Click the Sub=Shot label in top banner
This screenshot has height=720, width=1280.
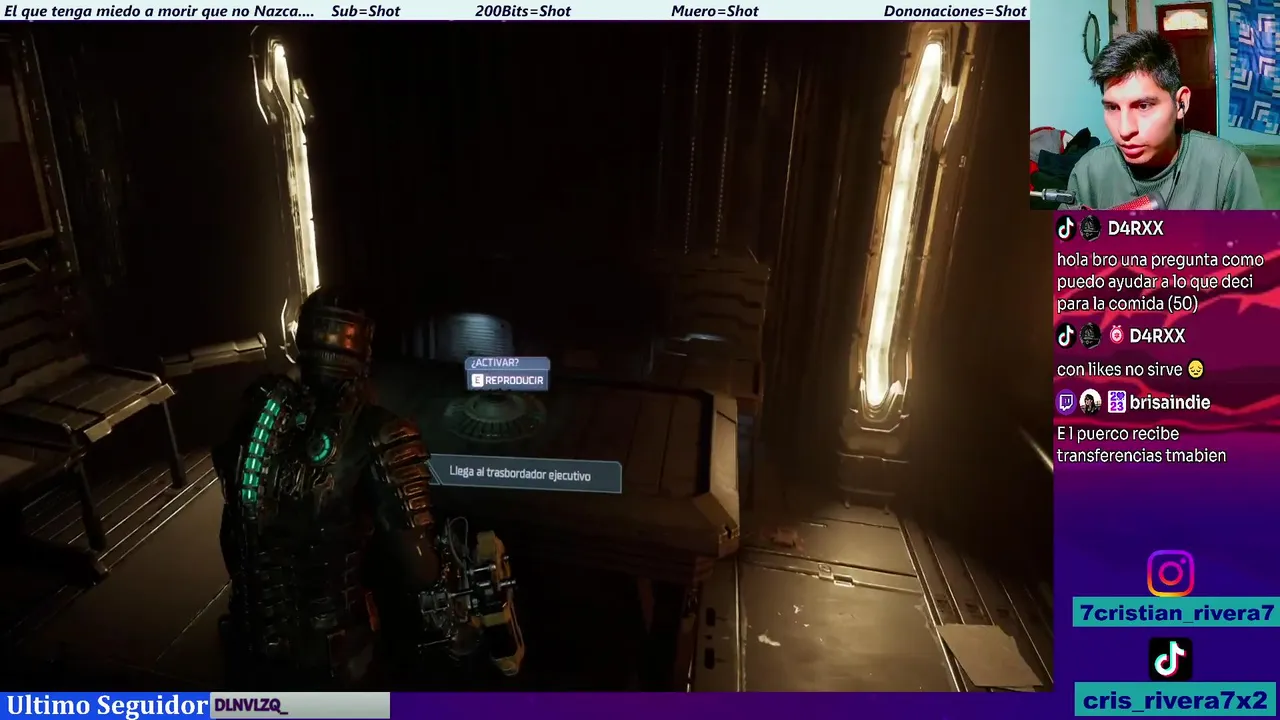pyautogui.click(x=365, y=11)
